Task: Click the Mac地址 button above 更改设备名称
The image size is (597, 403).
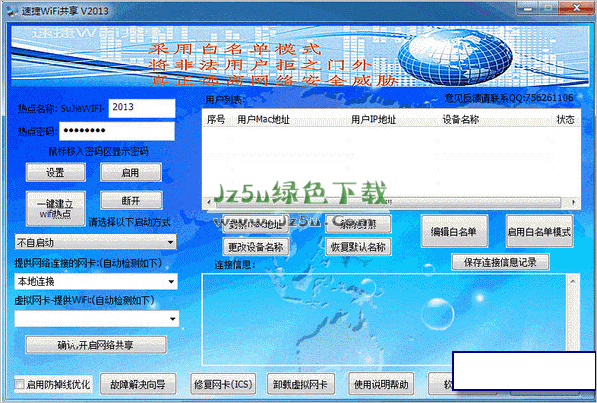Action: click(x=255, y=224)
